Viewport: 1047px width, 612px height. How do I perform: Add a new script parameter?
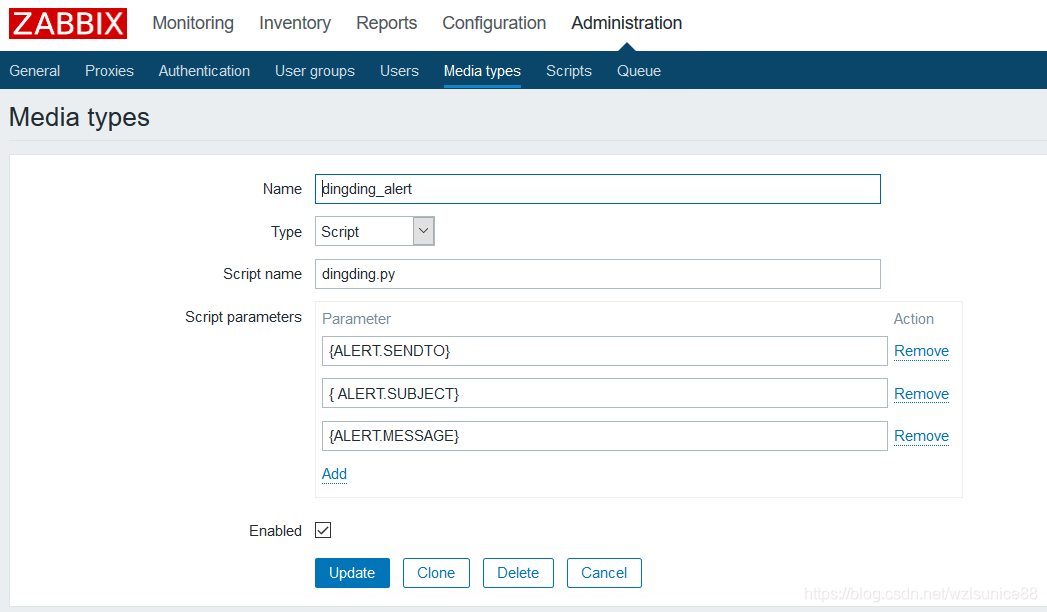[335, 474]
